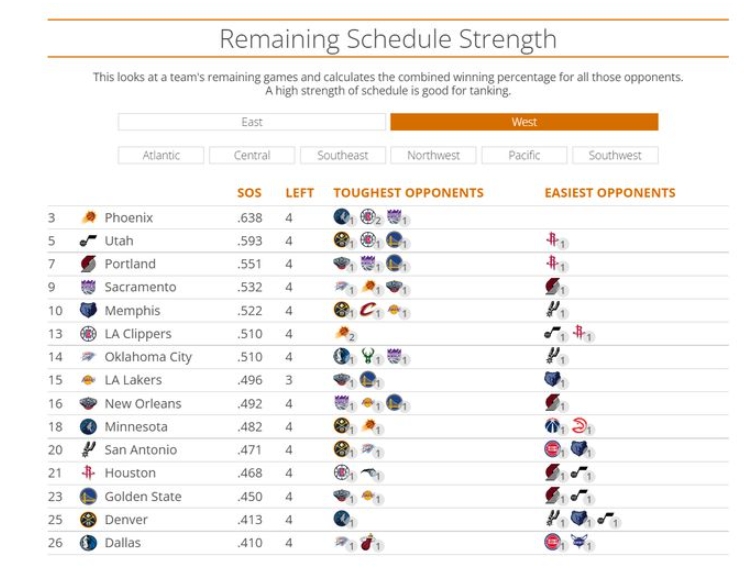Viewport: 744px width, 568px height.
Task: Switch to the East conference tab
Action: (x=251, y=122)
